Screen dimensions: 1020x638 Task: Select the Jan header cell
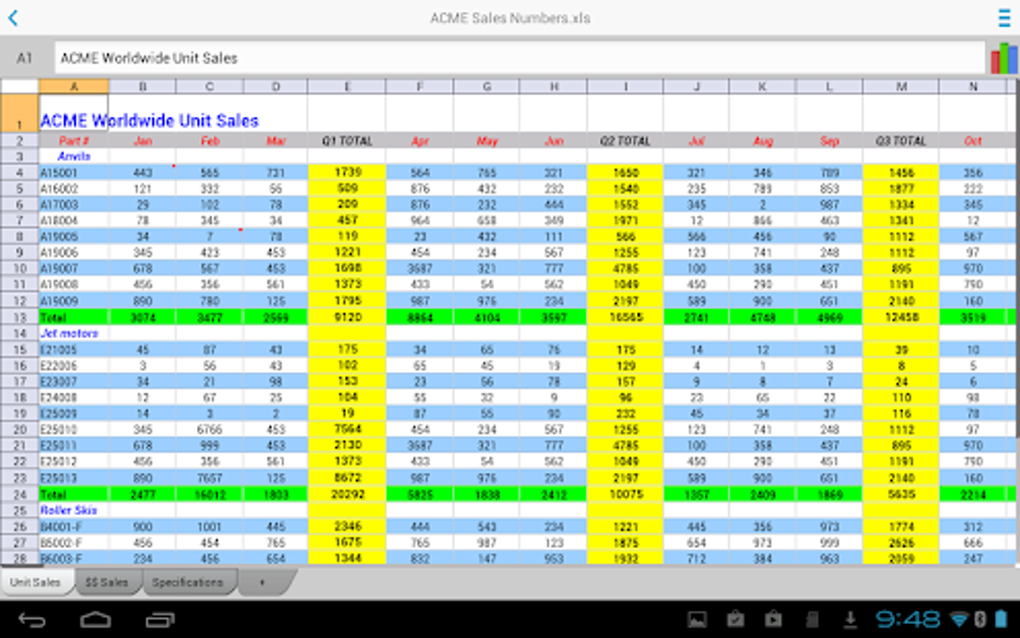tap(142, 140)
